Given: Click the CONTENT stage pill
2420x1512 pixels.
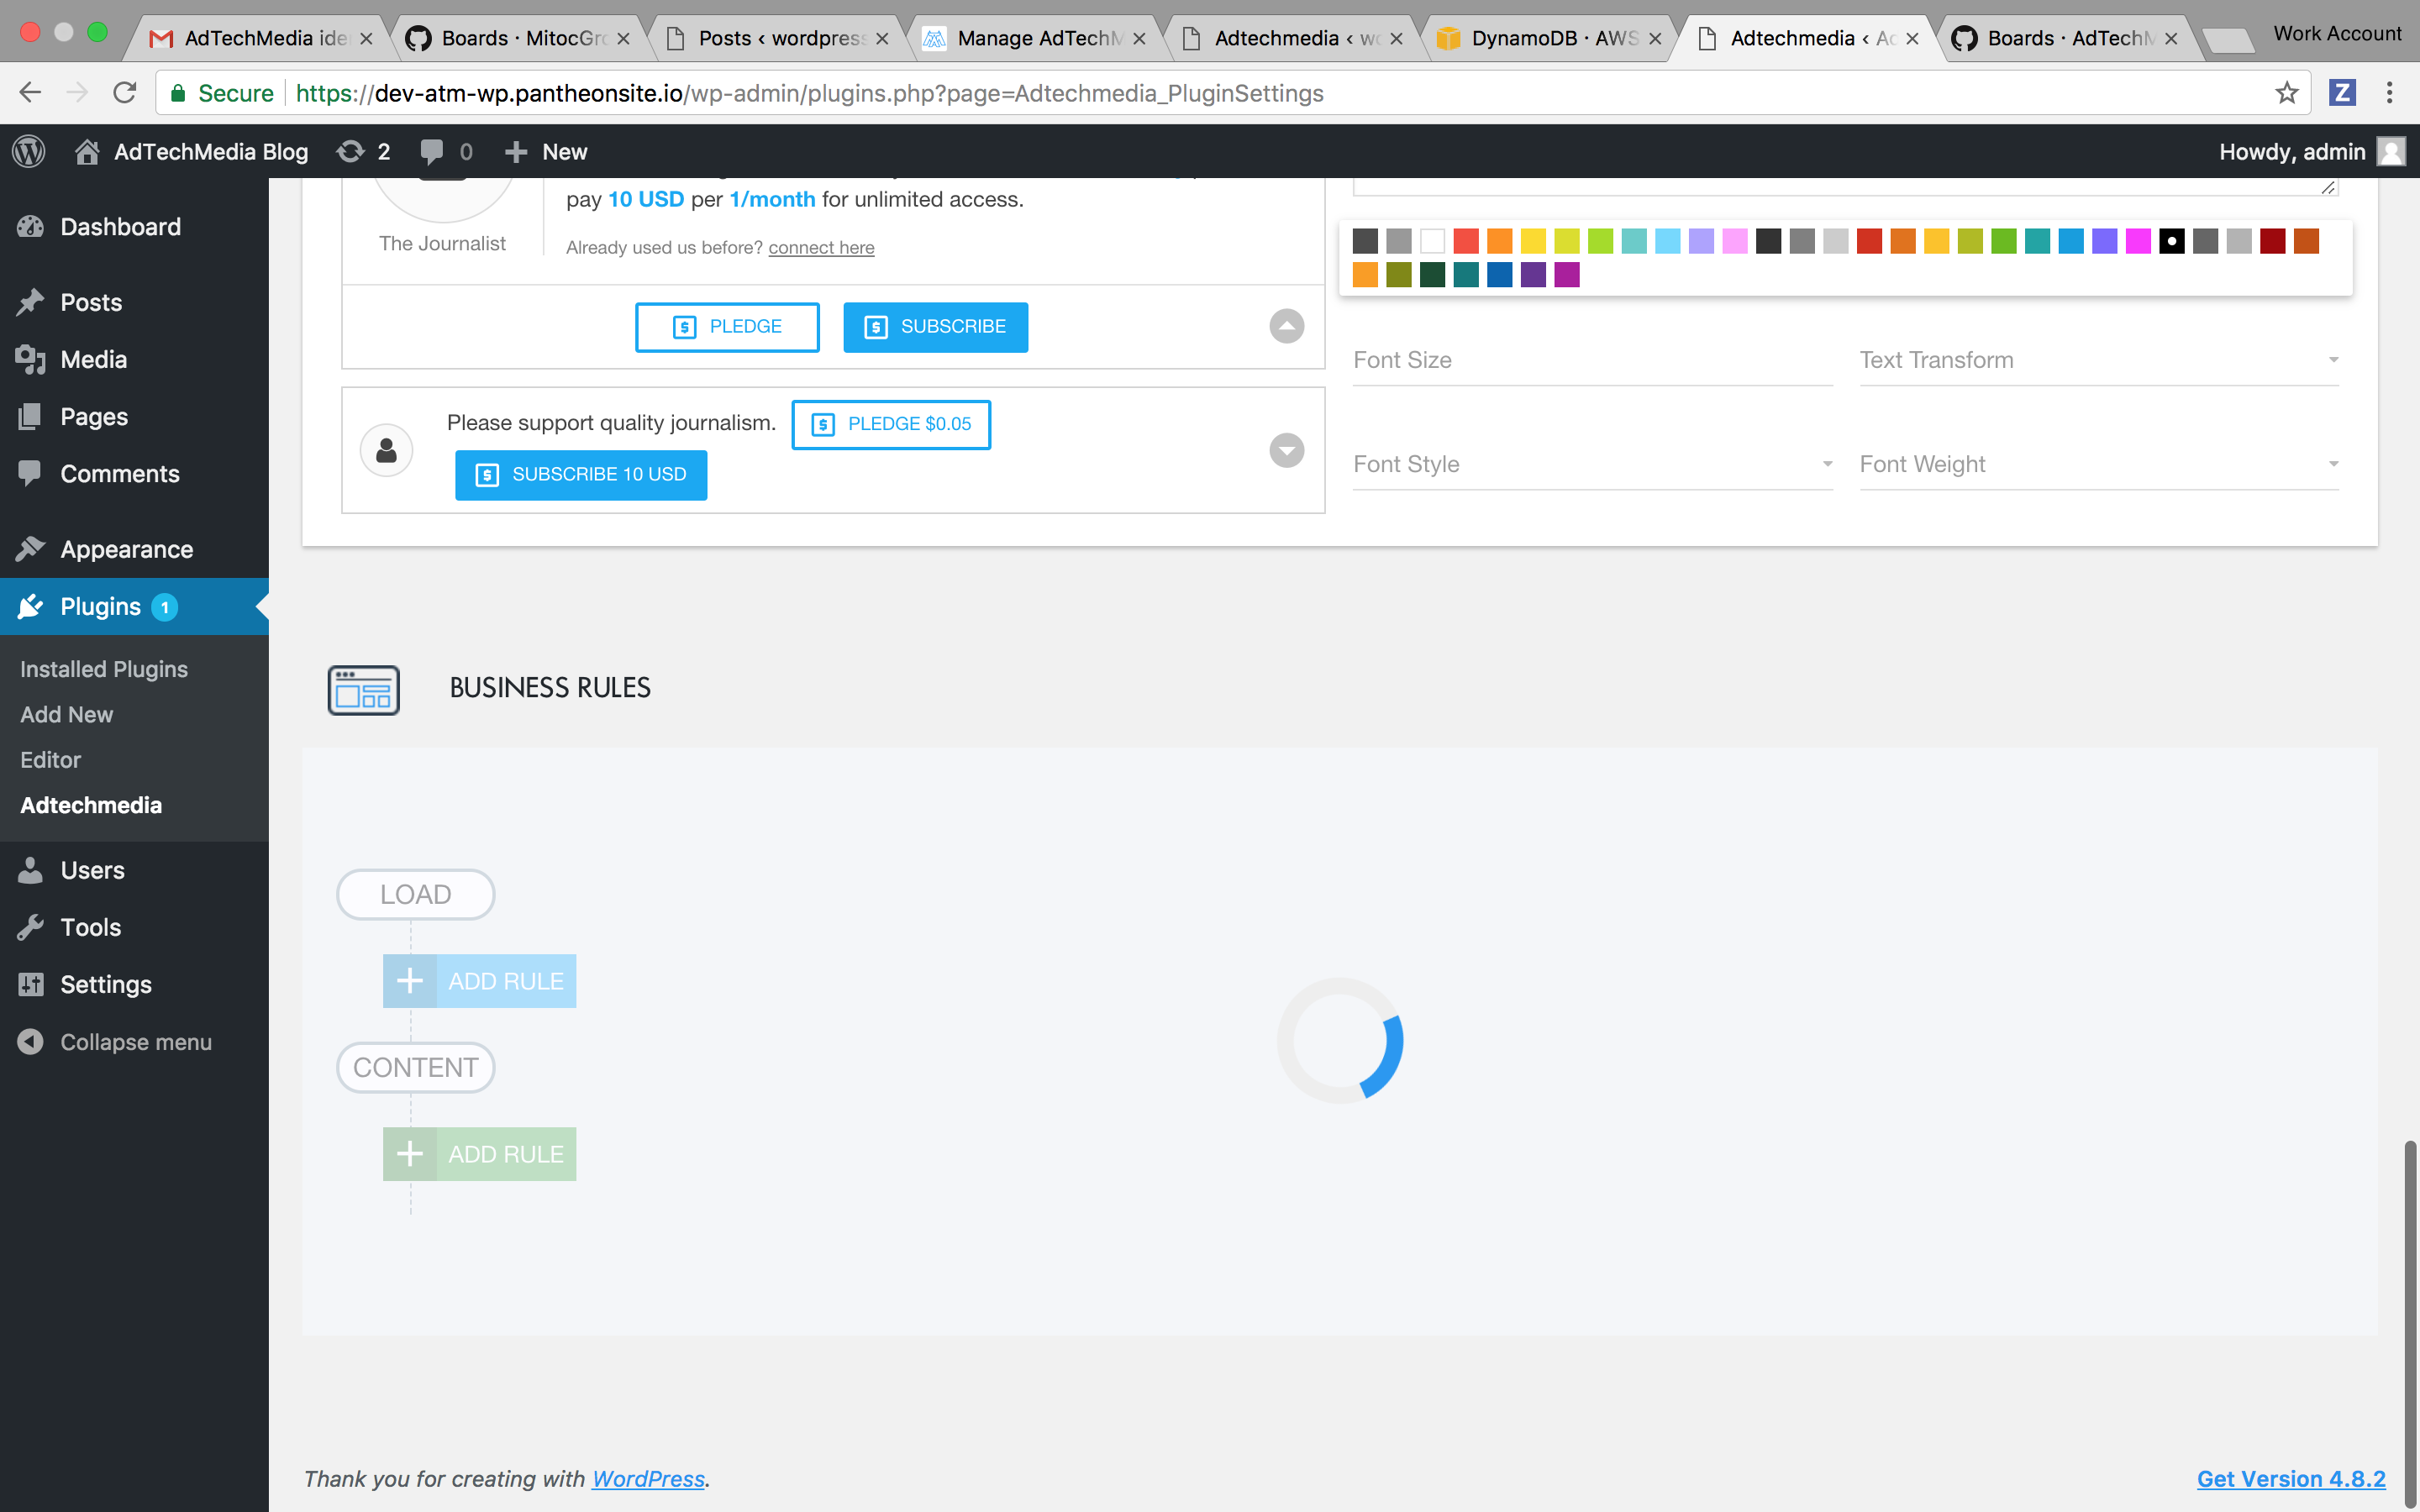Looking at the screenshot, I should click(416, 1067).
